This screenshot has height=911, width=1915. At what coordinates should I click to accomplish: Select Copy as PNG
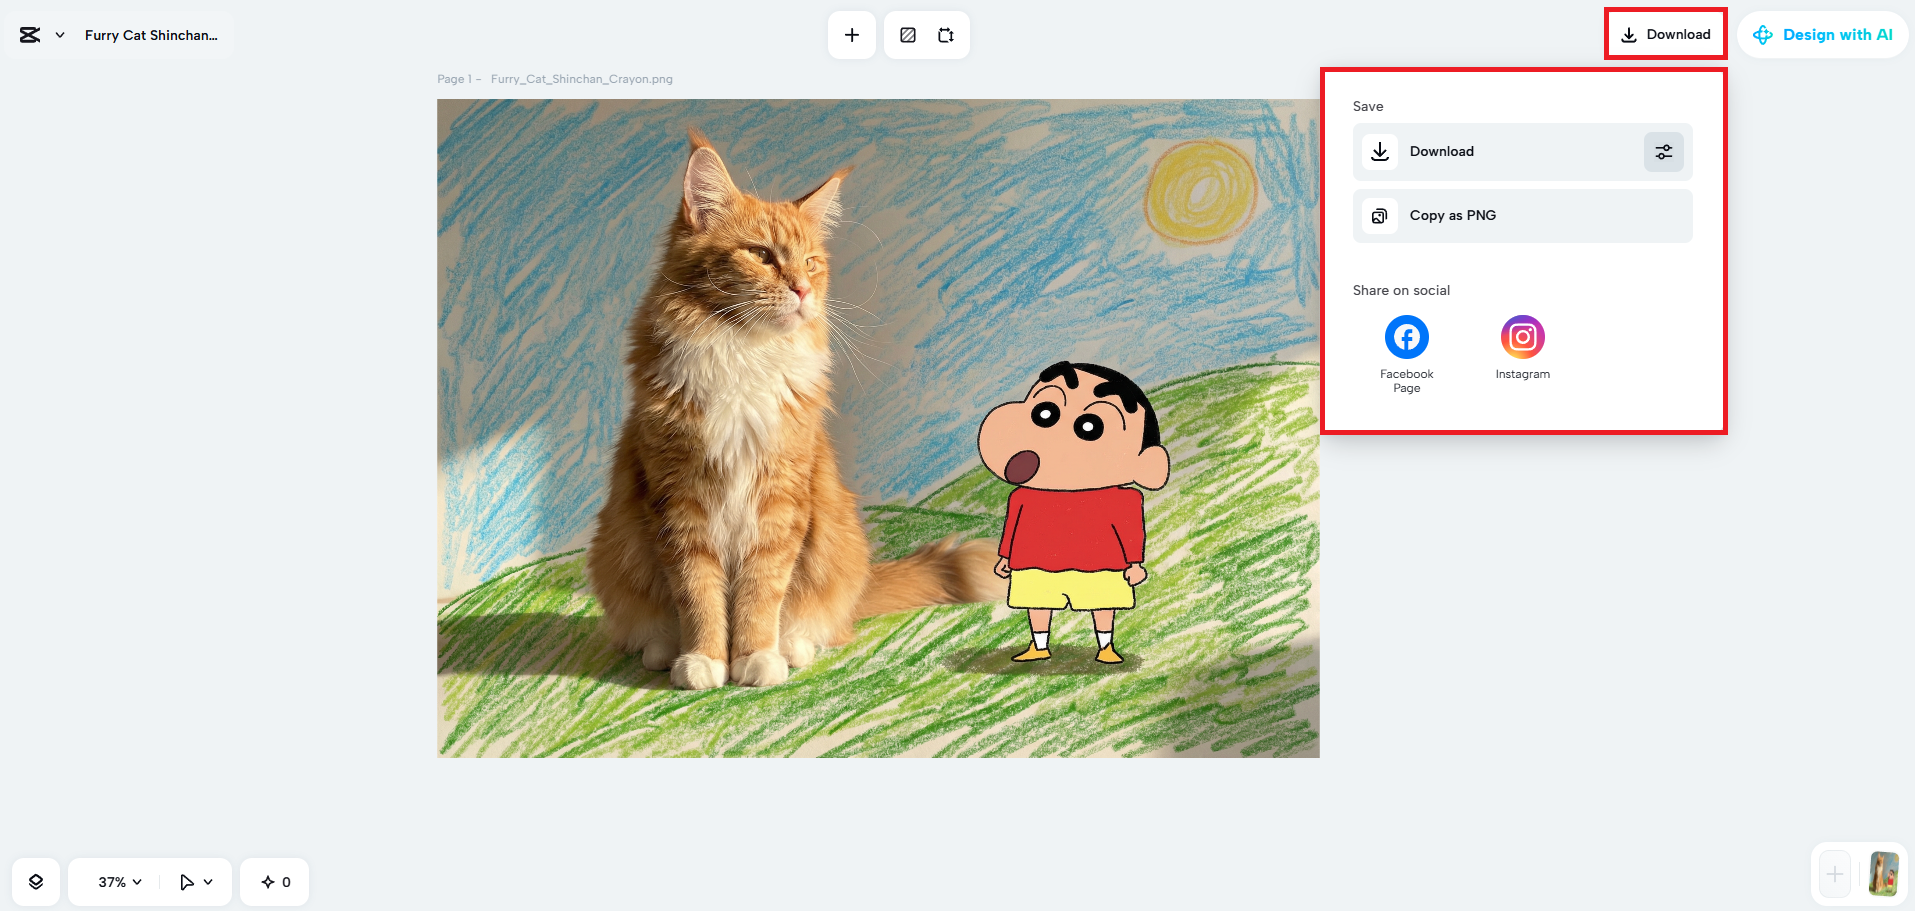click(x=1452, y=215)
